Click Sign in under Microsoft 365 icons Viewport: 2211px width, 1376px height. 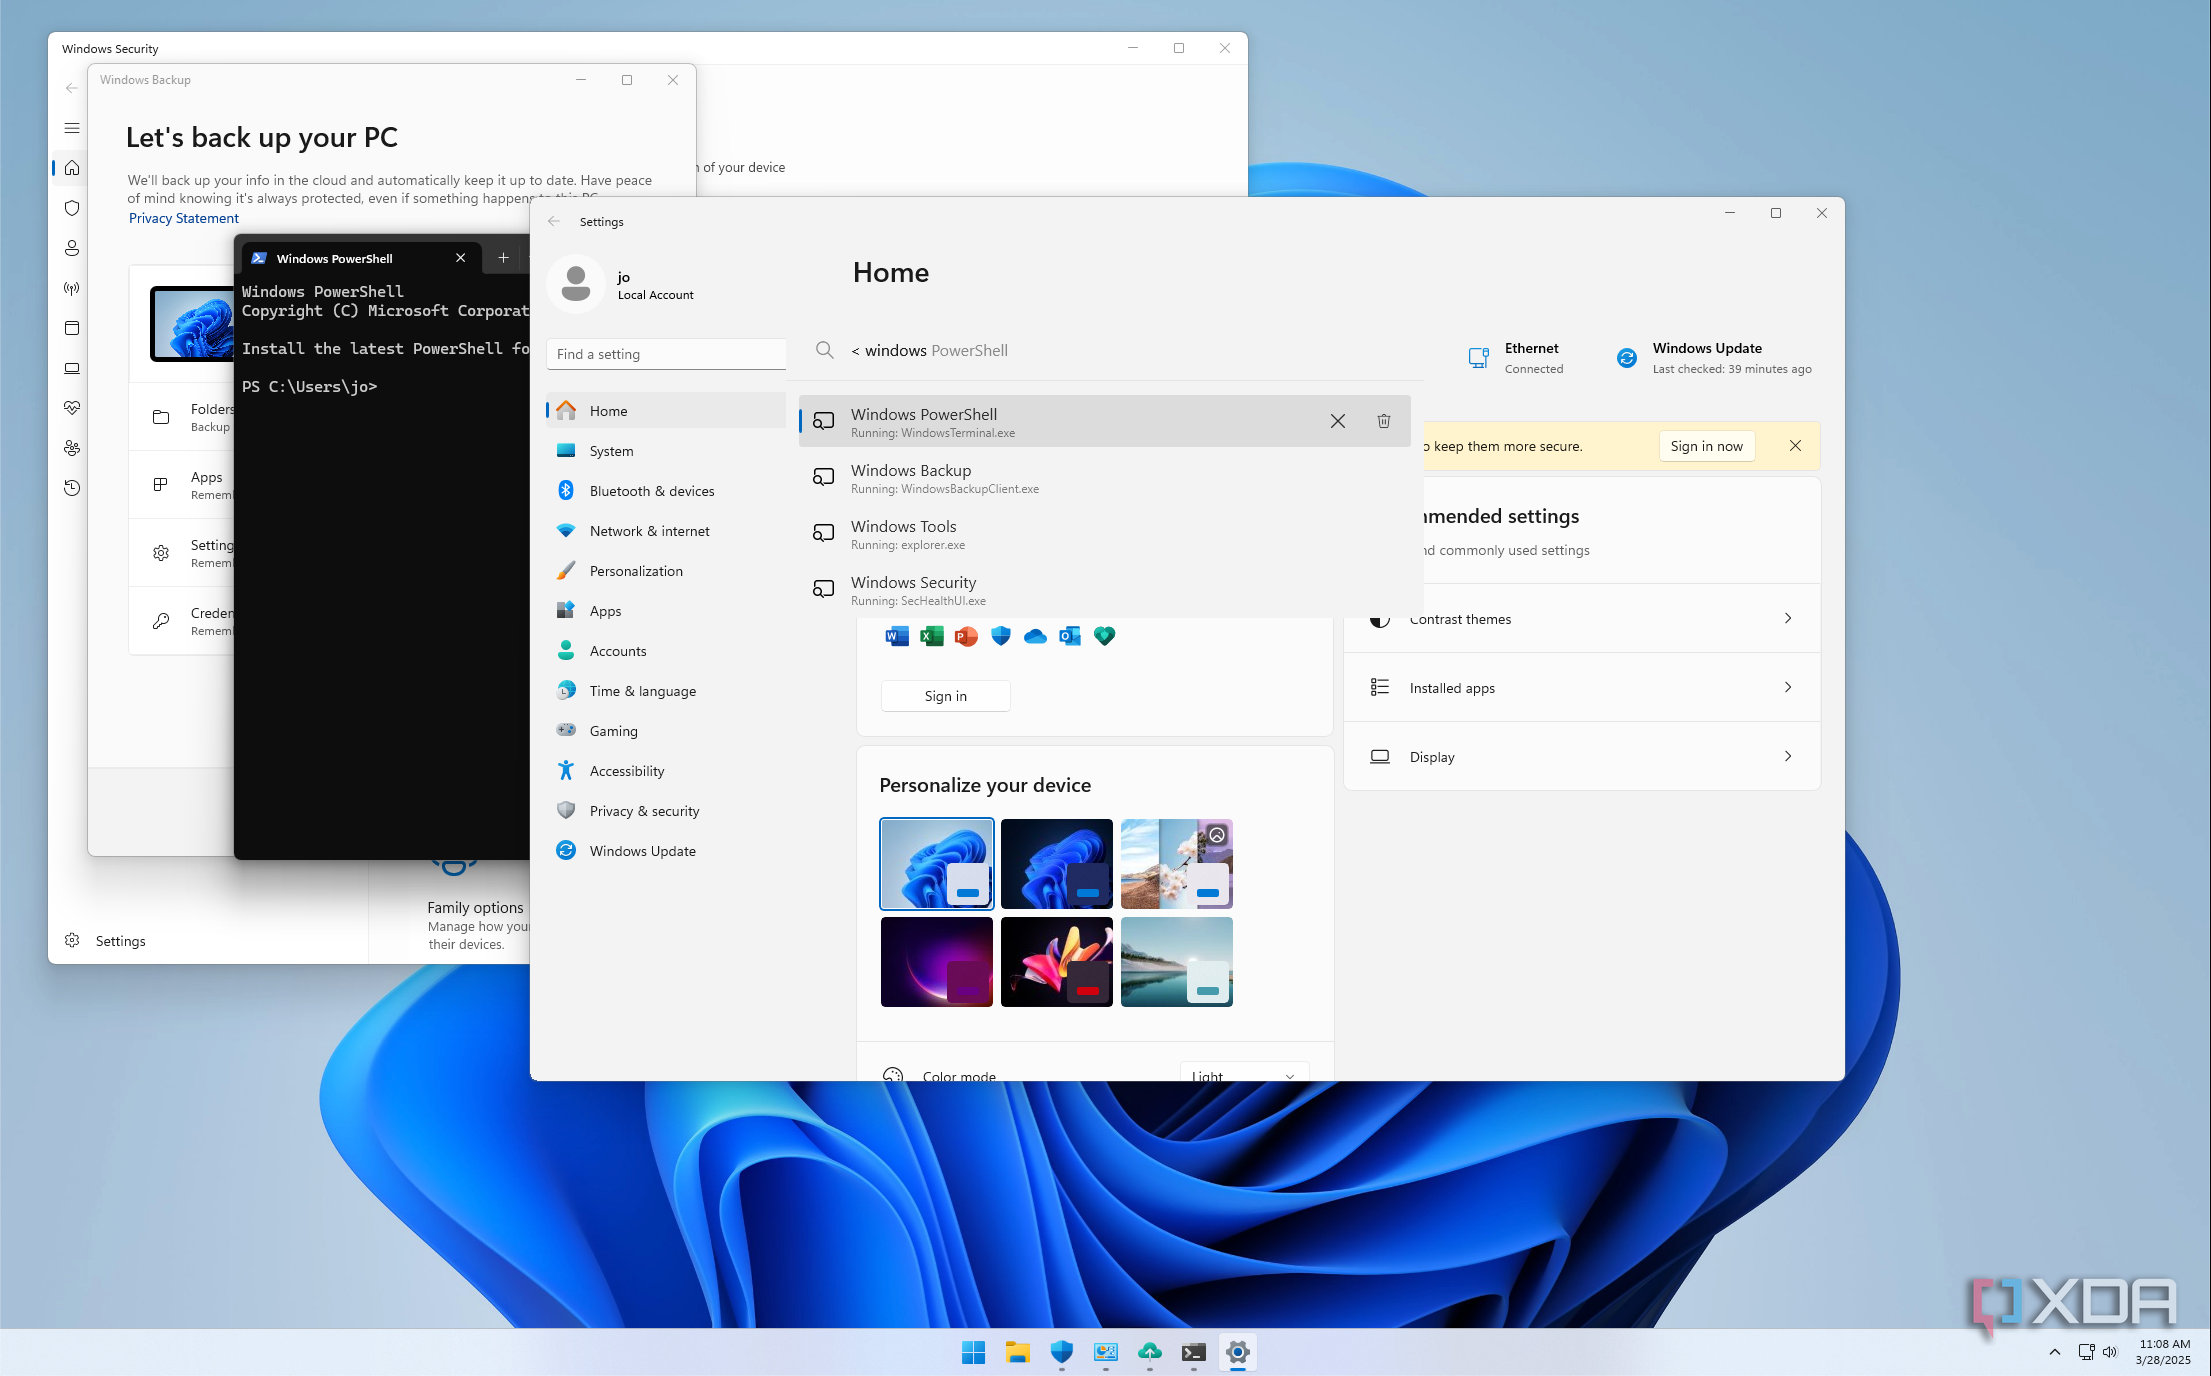pos(945,696)
